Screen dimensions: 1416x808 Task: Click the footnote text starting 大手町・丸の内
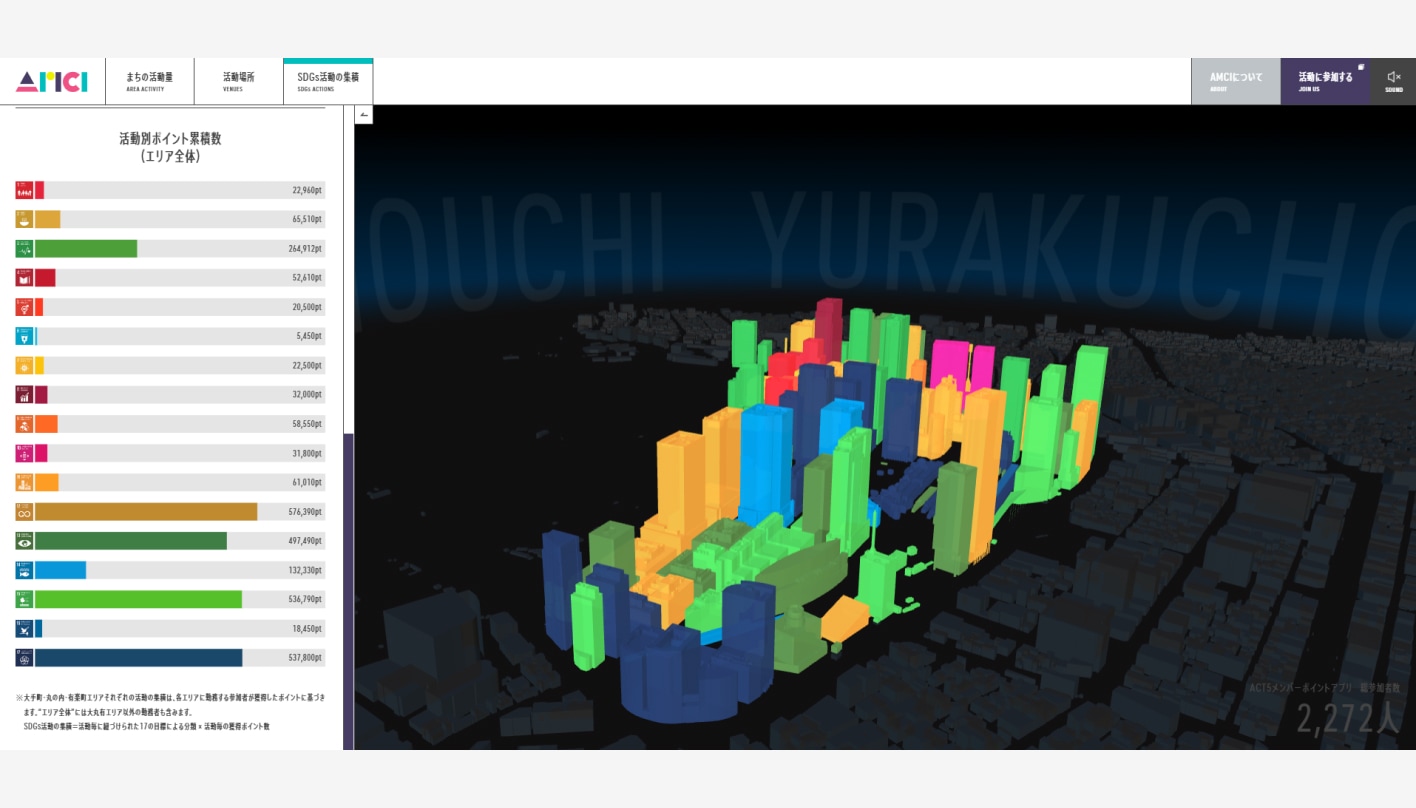click(170, 711)
